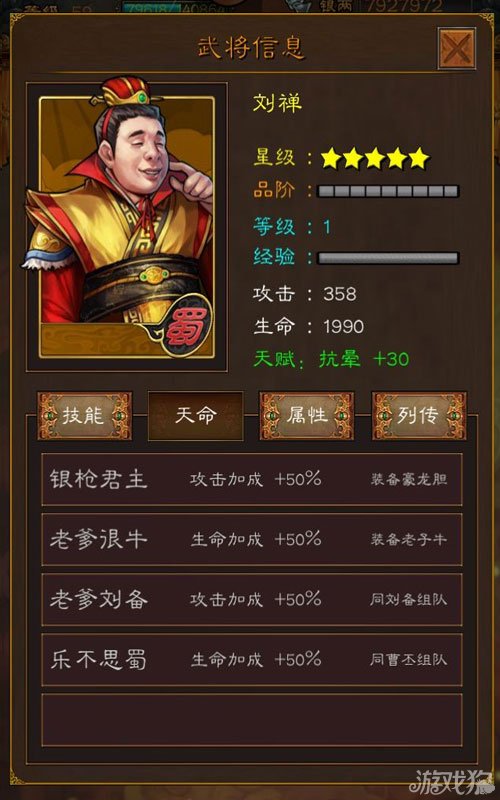The height and width of the screenshot is (800, 500).
Task: Tap the 装备豪龙胆 requirement link
Action: [x=409, y=479]
